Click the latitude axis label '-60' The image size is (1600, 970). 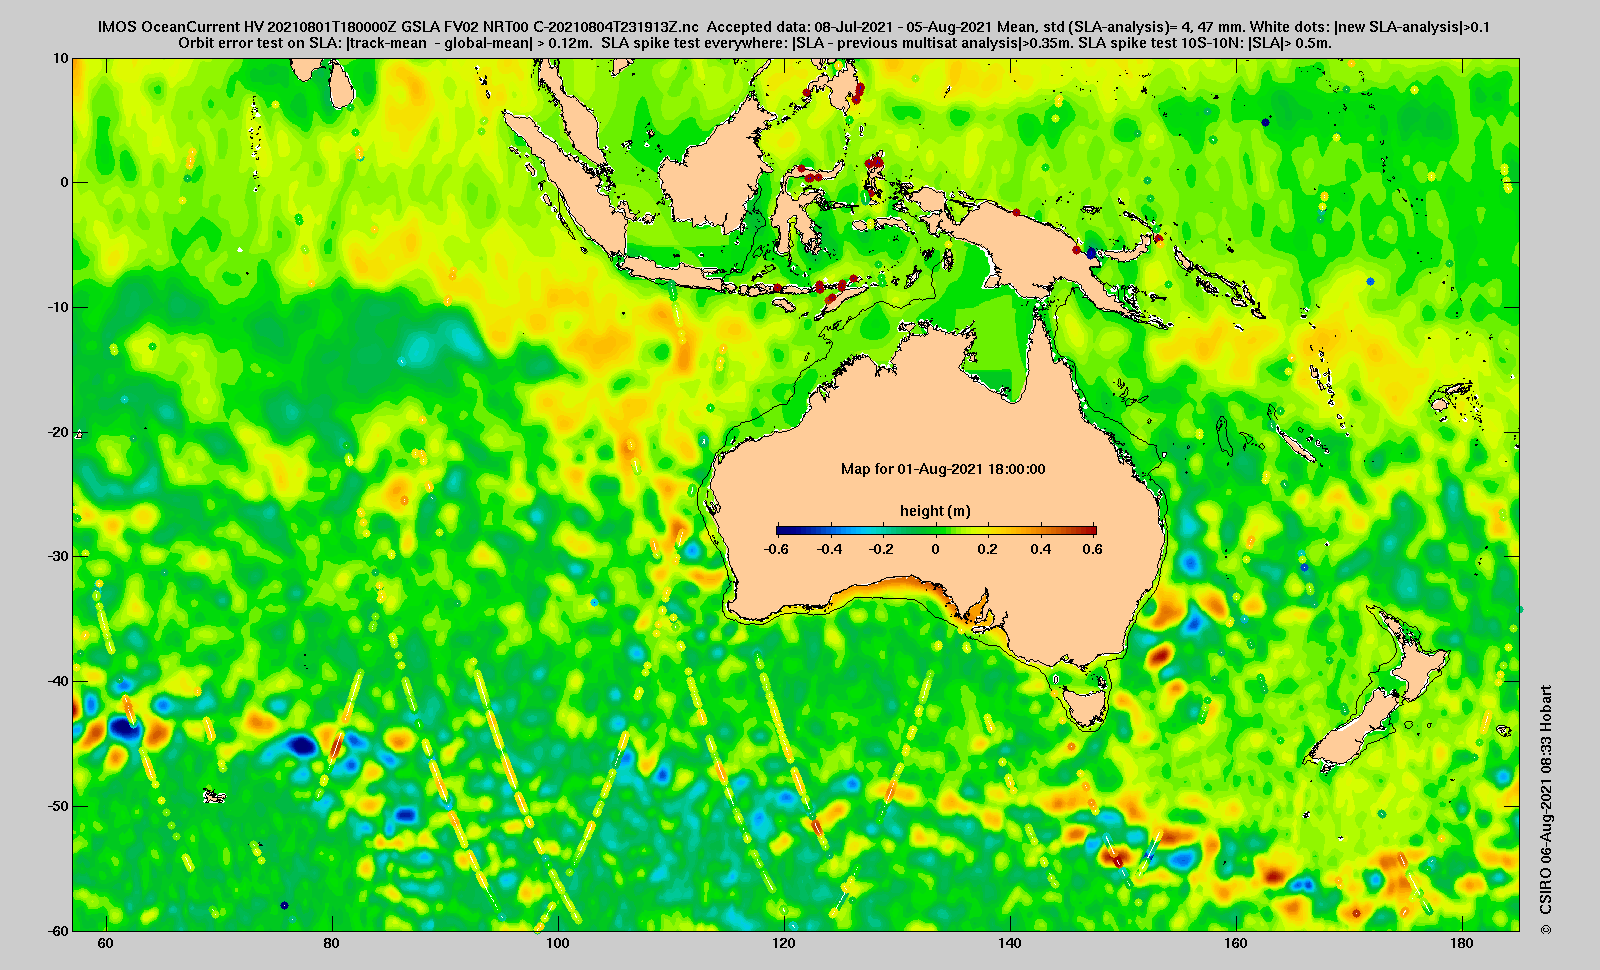[59, 931]
